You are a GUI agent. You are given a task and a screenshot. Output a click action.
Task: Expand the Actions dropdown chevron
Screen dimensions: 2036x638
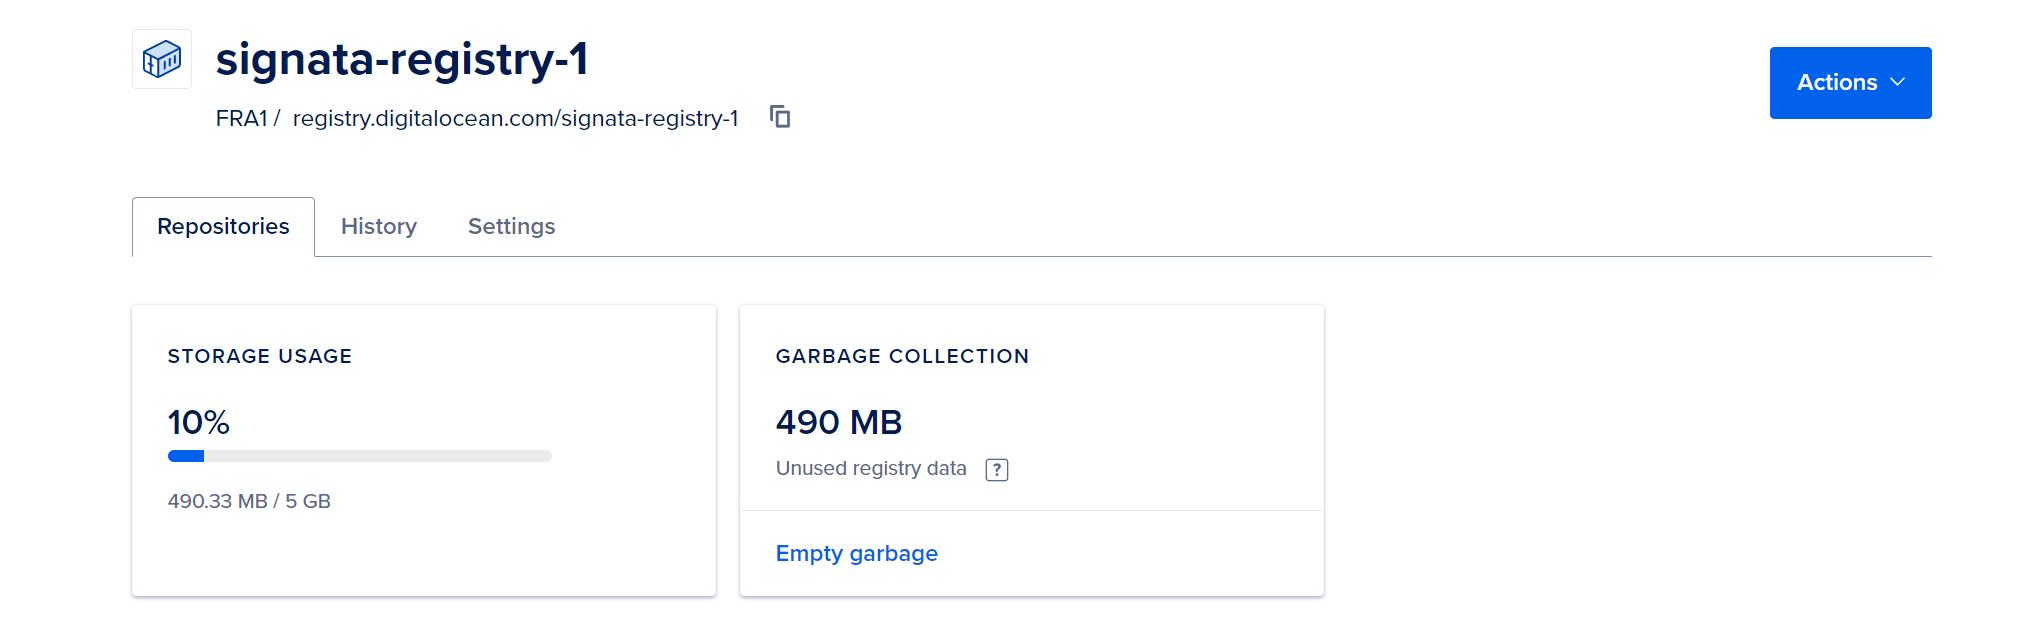(1898, 82)
